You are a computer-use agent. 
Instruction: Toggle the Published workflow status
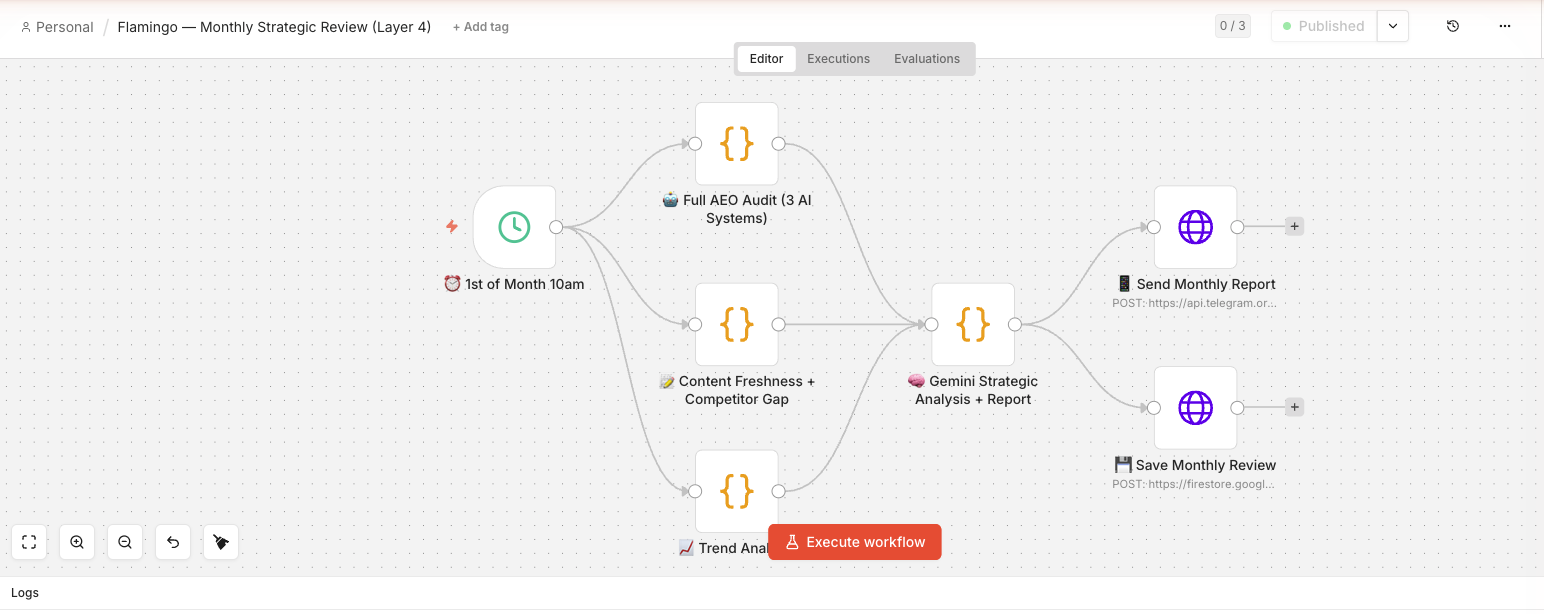[1323, 26]
